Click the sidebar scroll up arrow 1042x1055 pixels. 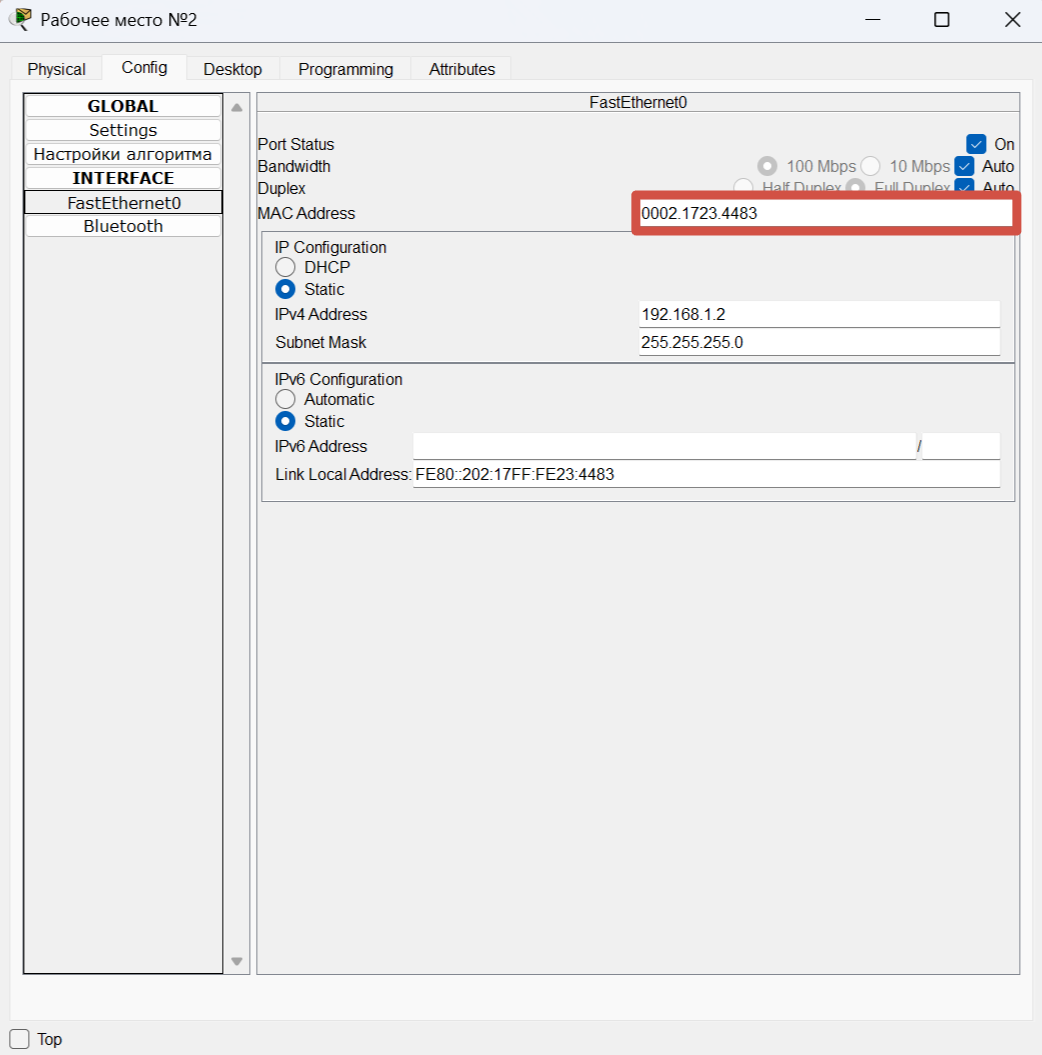tap(237, 108)
